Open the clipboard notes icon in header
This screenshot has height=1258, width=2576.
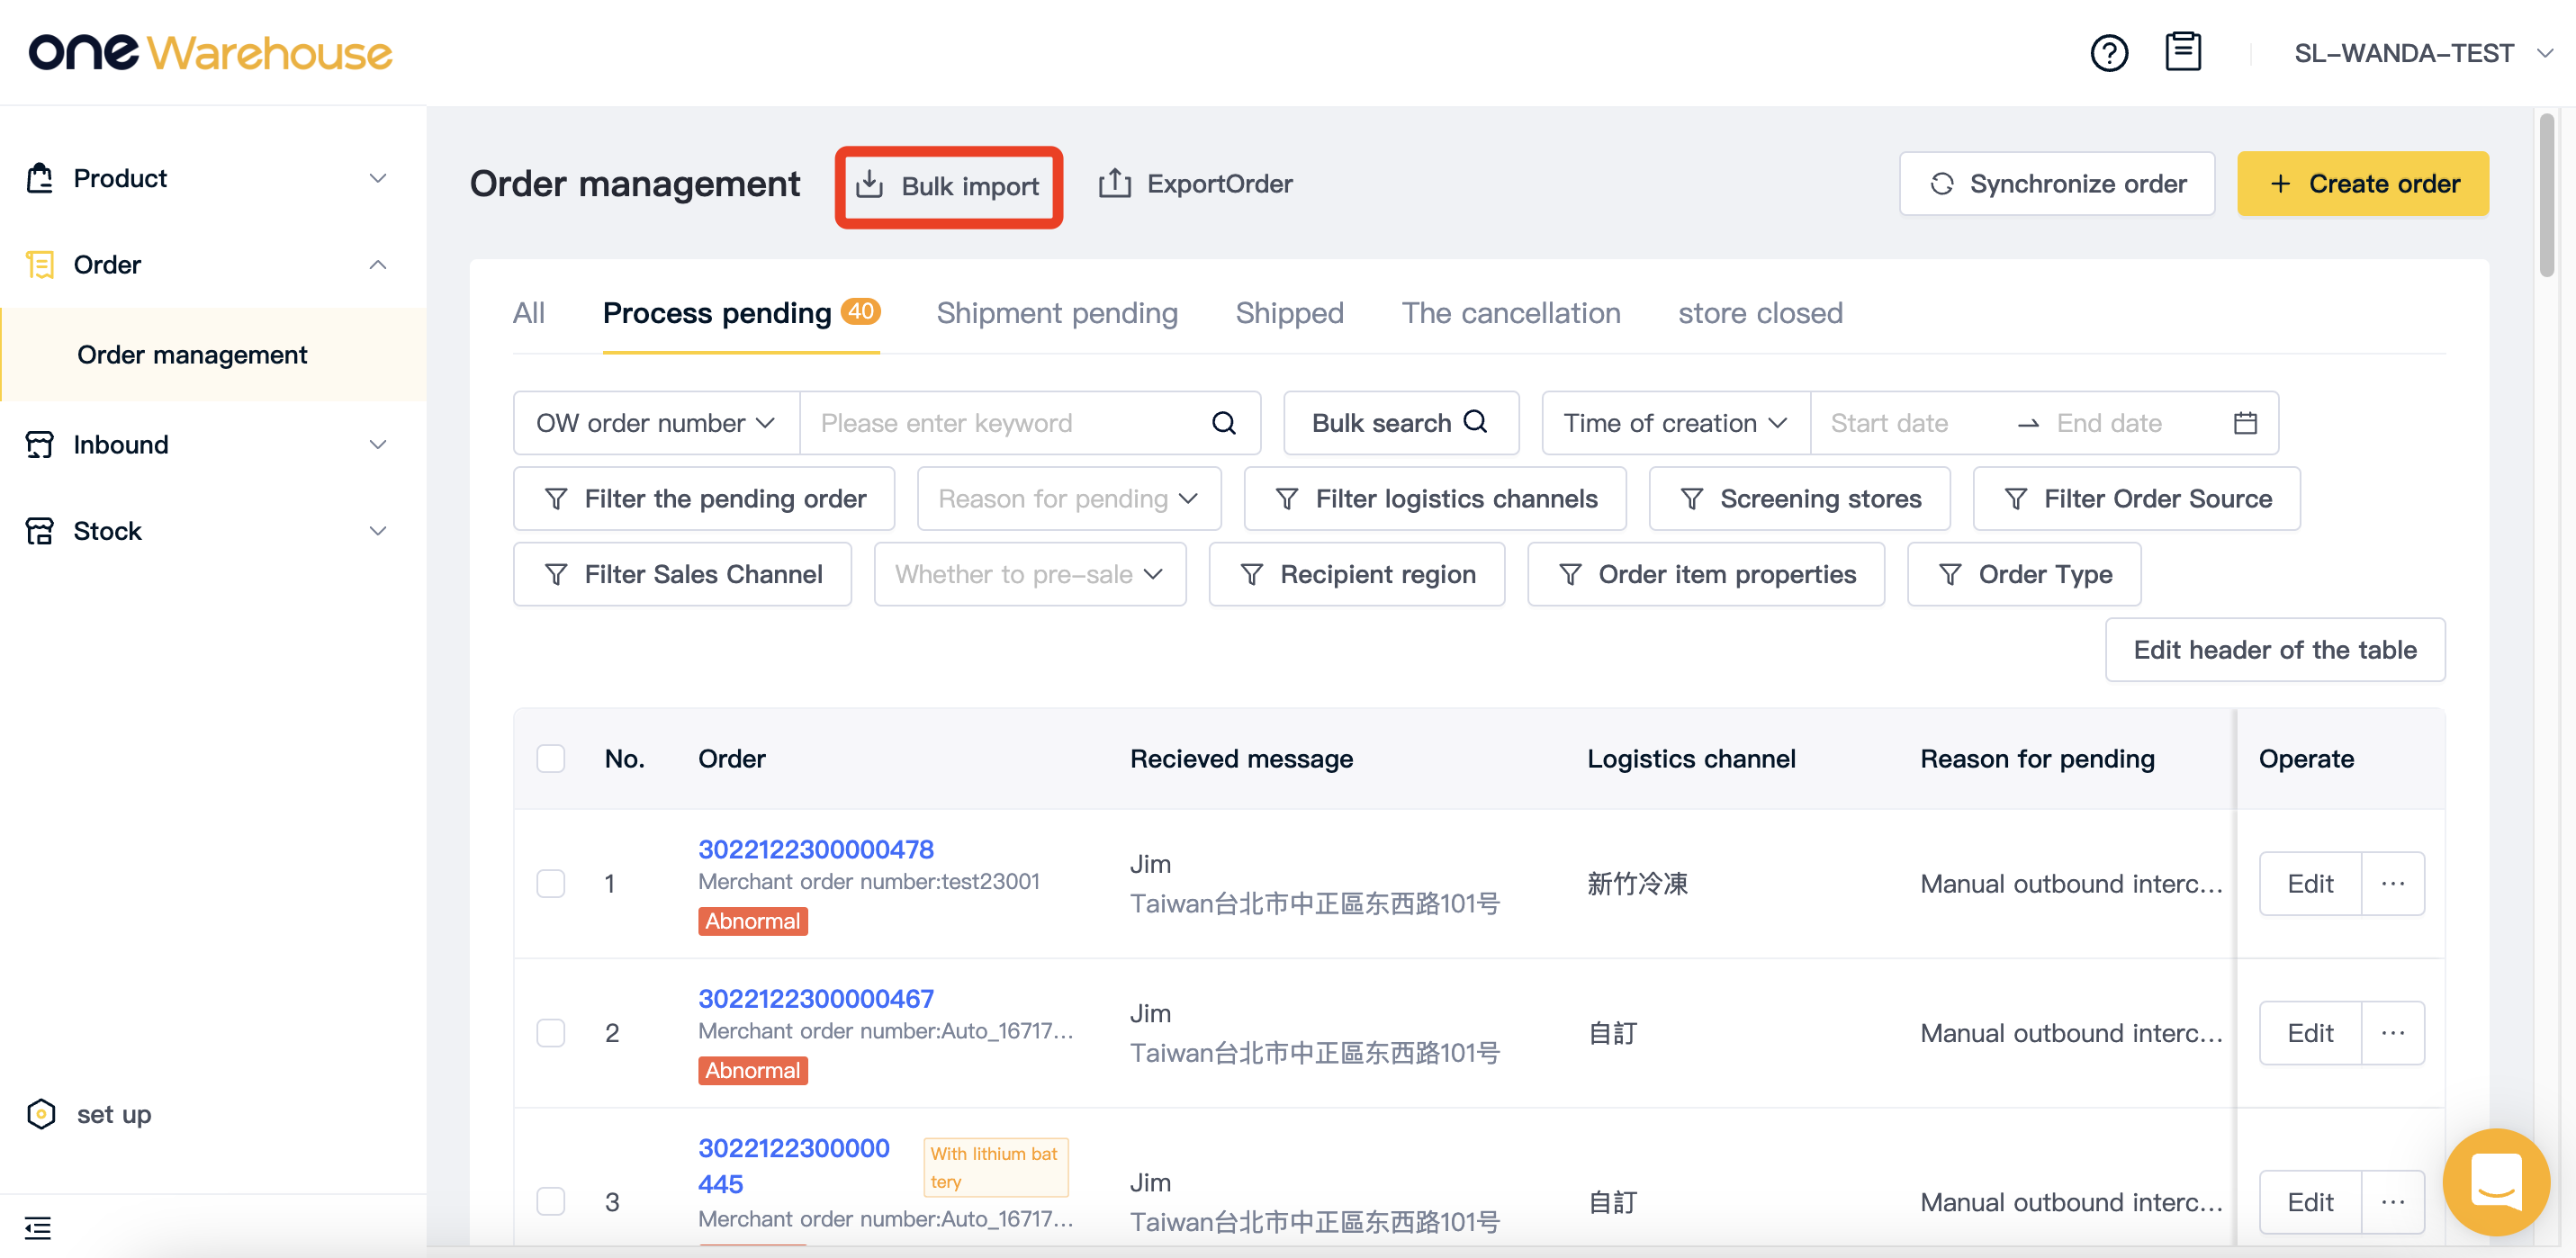[2183, 52]
